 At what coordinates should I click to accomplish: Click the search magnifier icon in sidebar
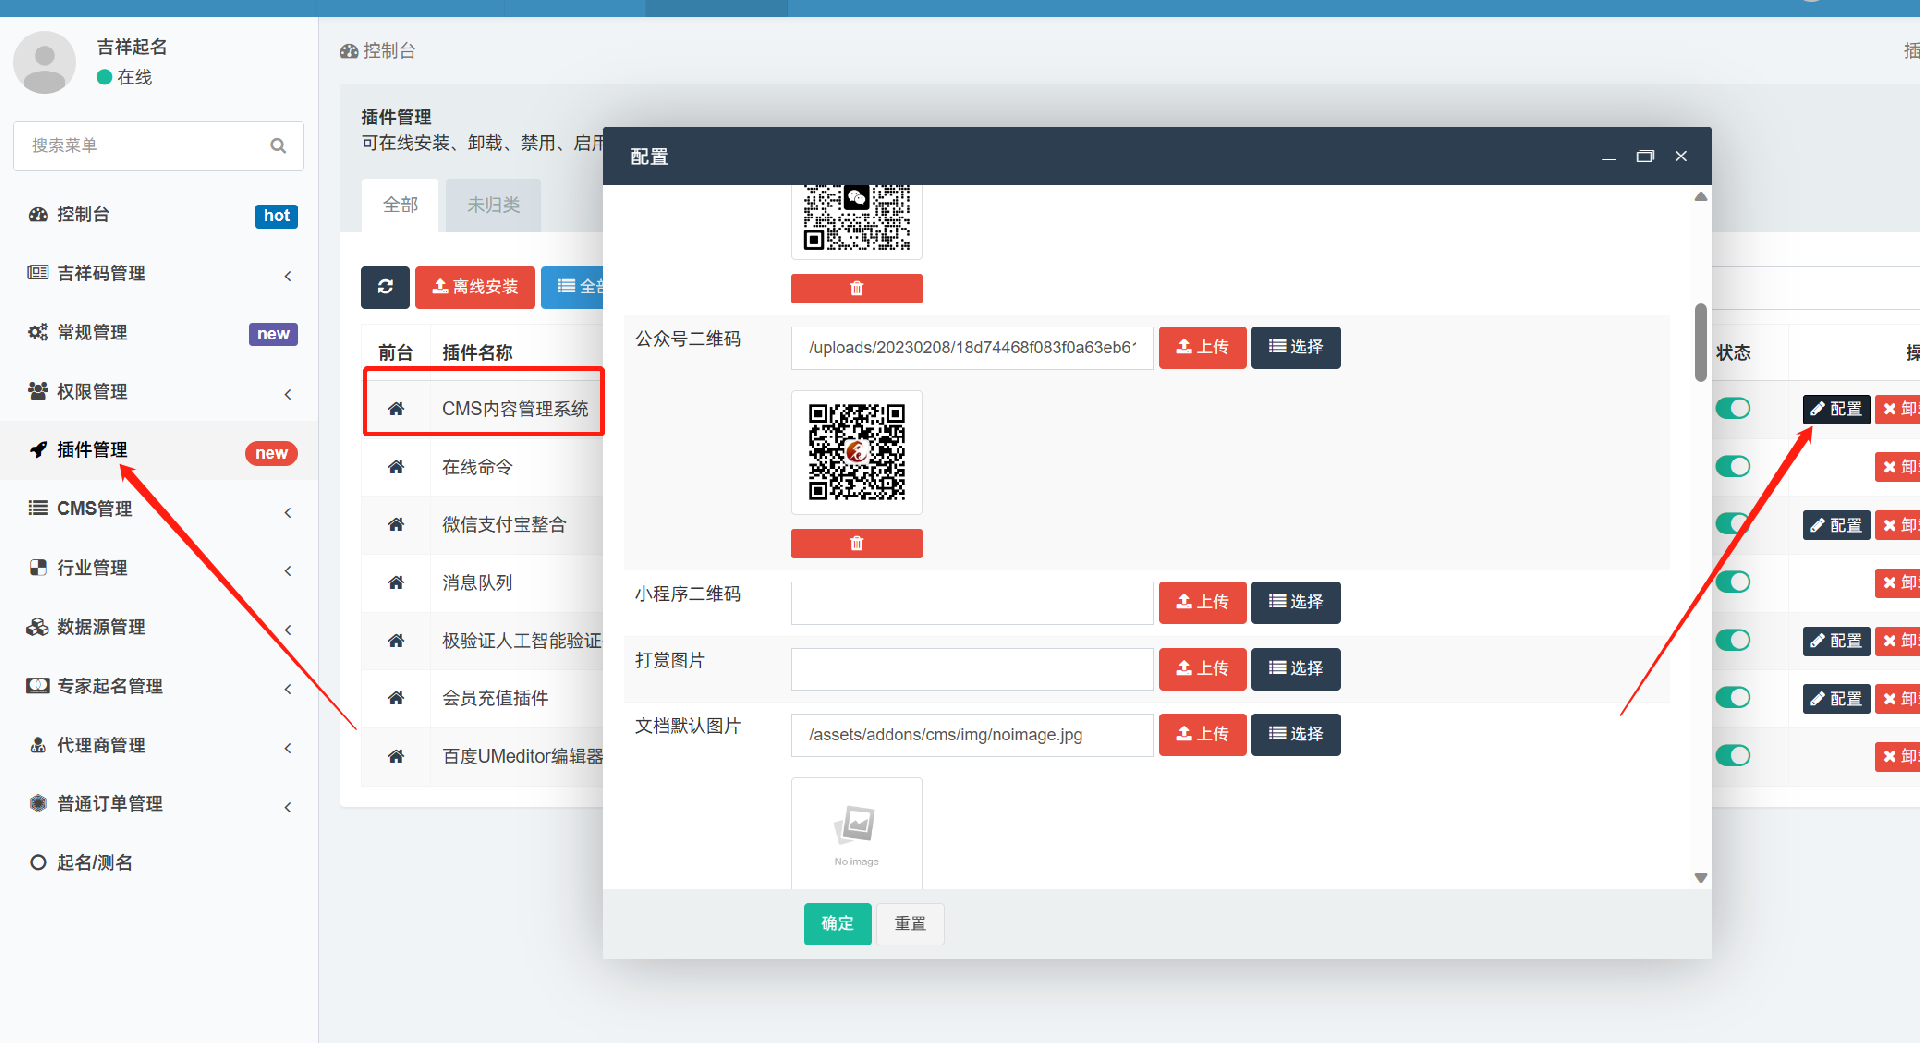click(278, 146)
